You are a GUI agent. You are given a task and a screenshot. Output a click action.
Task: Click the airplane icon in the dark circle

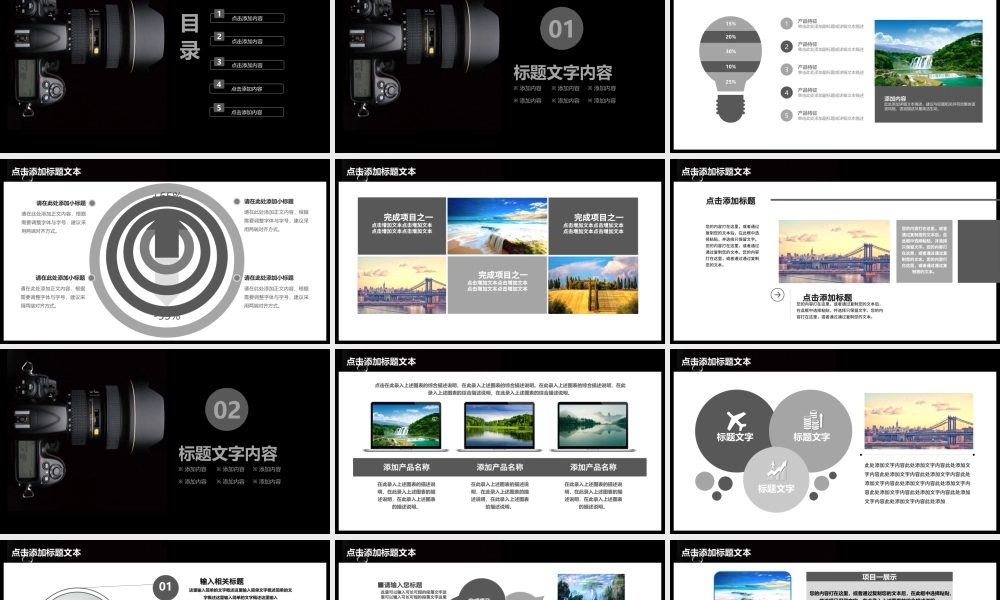[737, 419]
